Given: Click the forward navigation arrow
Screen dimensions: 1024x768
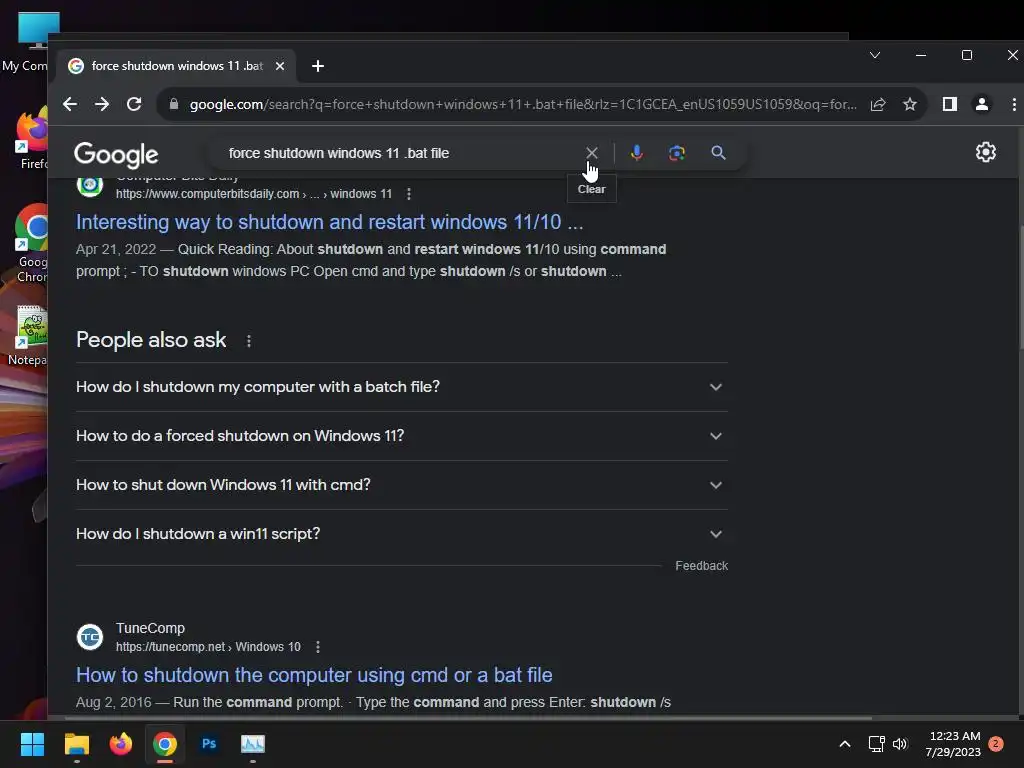Looking at the screenshot, I should pyautogui.click(x=102, y=104).
